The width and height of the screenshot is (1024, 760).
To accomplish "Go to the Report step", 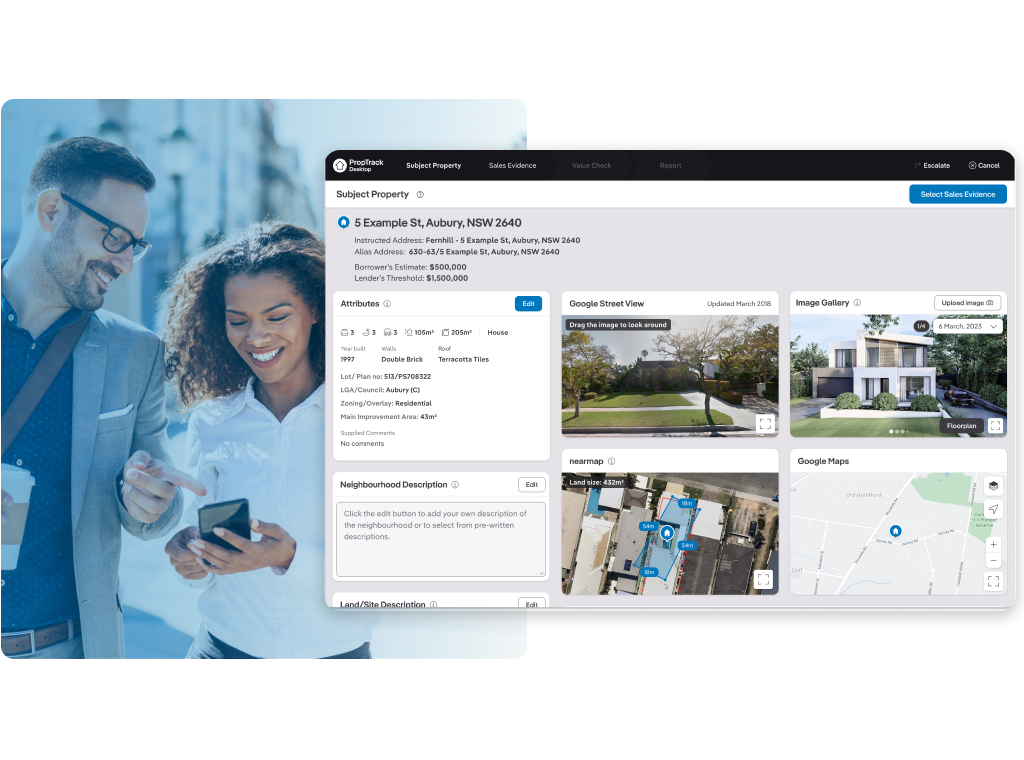I will 671,166.
